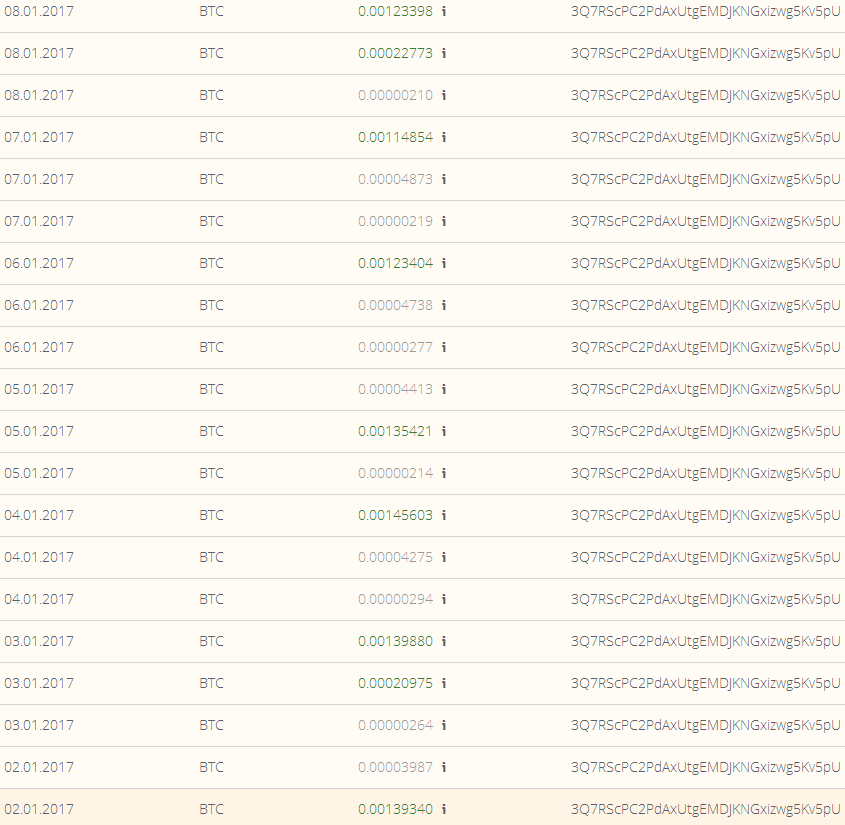Click wallet address in the 0.00123398 row
This screenshot has height=825, width=845.
click(705, 12)
